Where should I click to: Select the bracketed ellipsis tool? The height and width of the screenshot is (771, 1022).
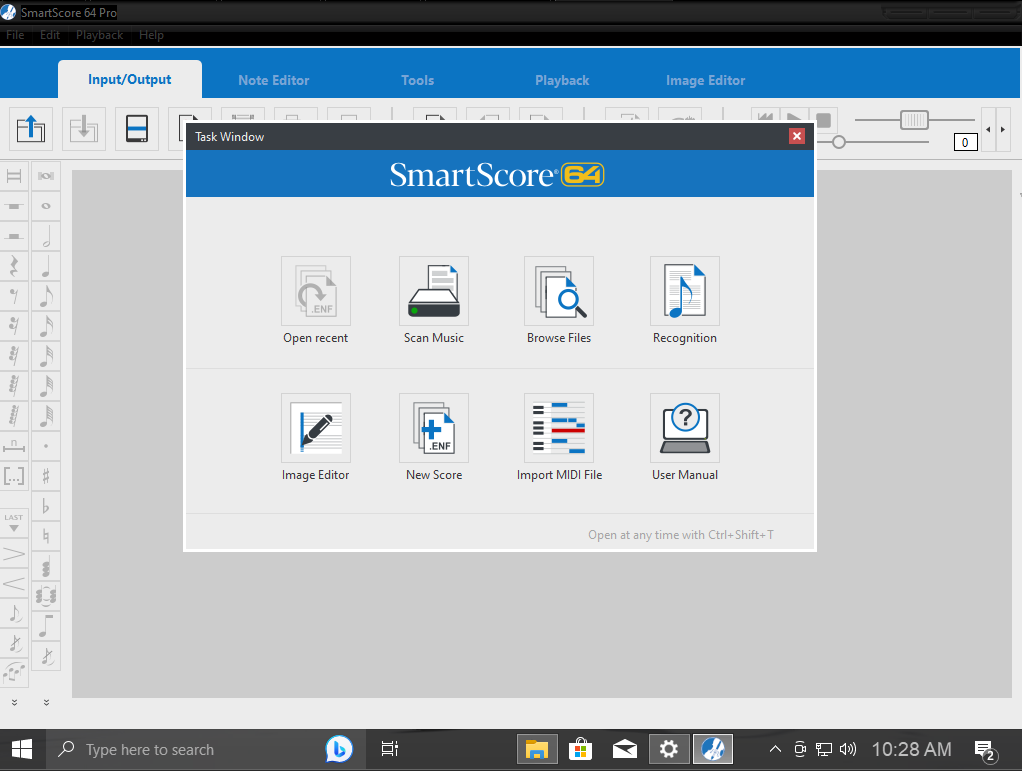[x=14, y=476]
